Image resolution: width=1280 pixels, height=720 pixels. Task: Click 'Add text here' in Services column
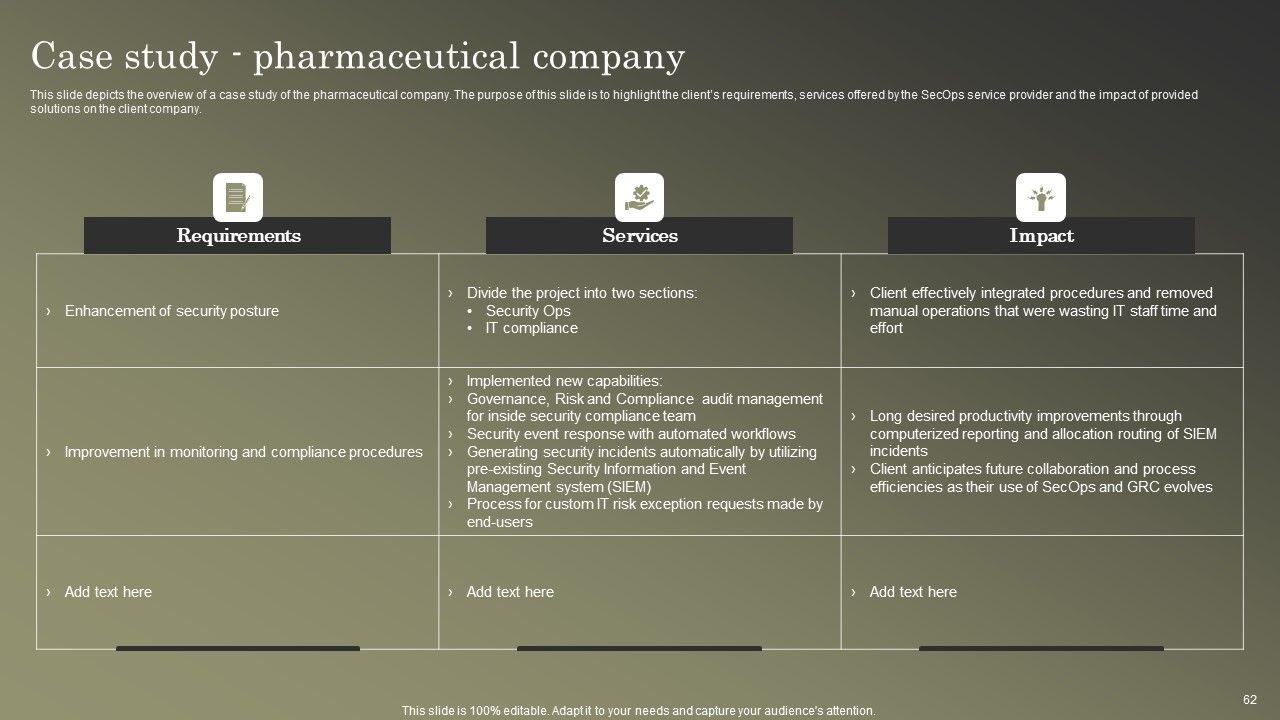510,592
